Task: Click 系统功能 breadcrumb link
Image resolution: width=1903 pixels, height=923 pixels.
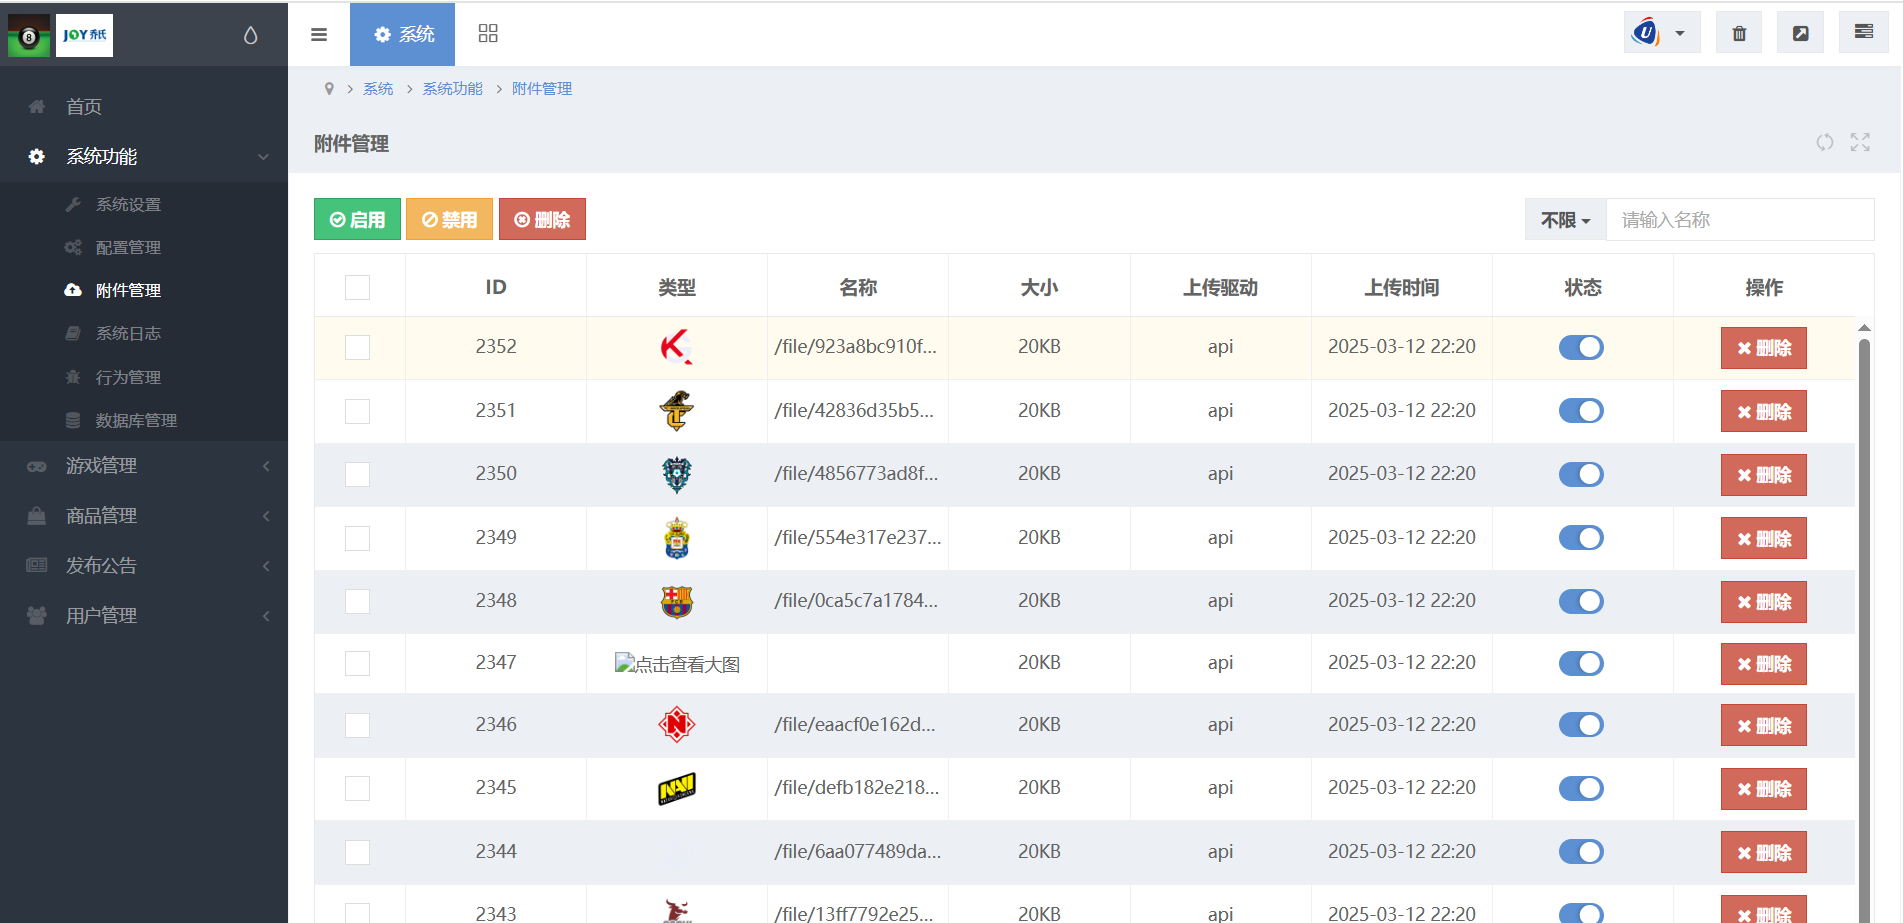Action: point(452,89)
